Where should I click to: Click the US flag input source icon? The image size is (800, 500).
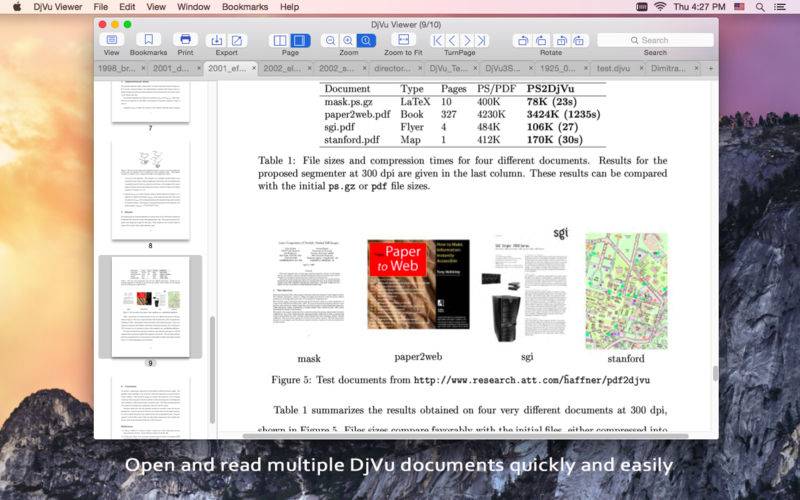coord(739,7)
